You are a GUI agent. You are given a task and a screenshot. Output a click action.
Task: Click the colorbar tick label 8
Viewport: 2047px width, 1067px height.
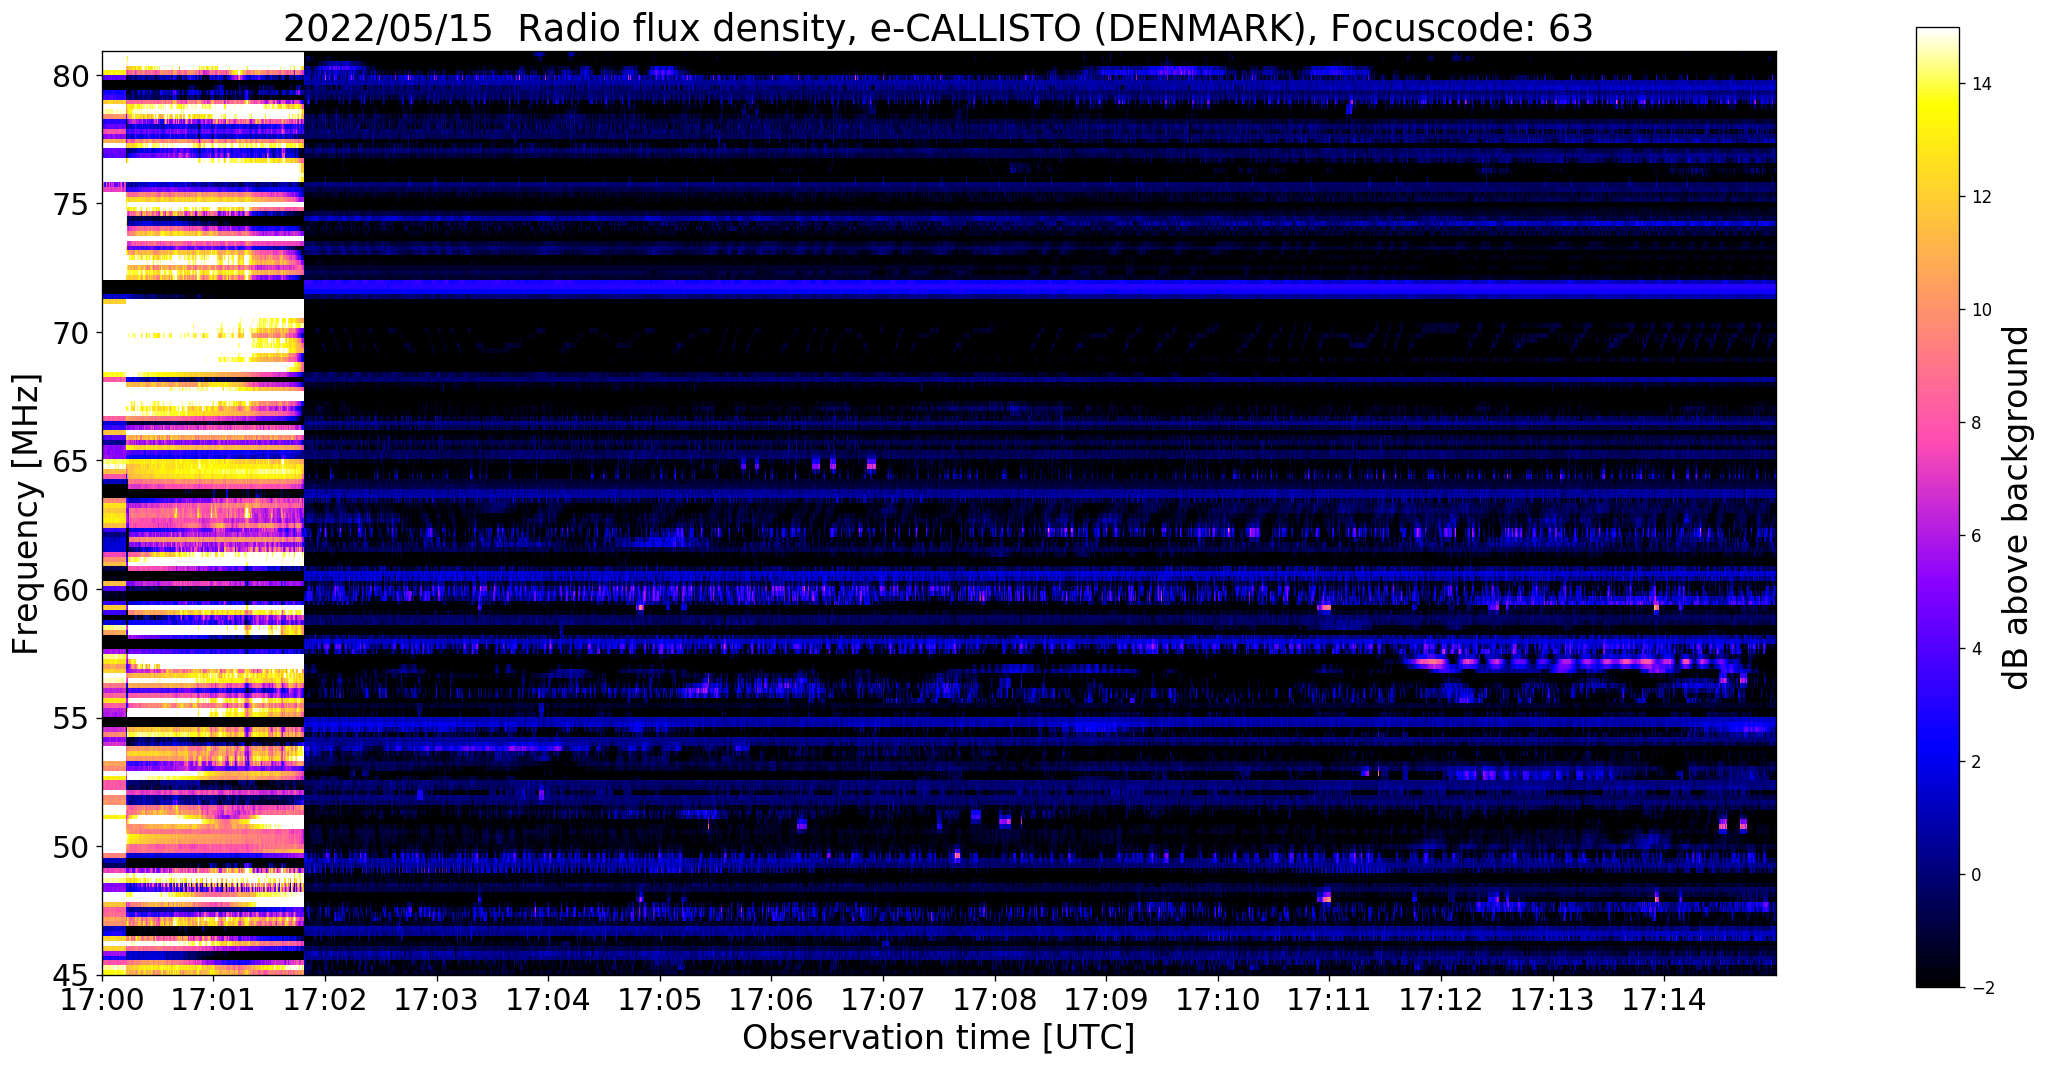click(1974, 423)
